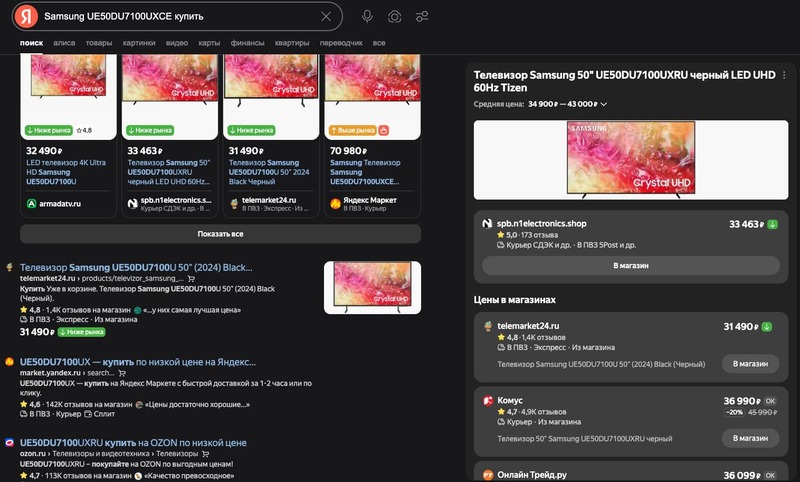Image resolution: width=800 pixels, height=482 pixels.
Task: Click the large Samsung TV image in side panel
Action: (x=630, y=158)
